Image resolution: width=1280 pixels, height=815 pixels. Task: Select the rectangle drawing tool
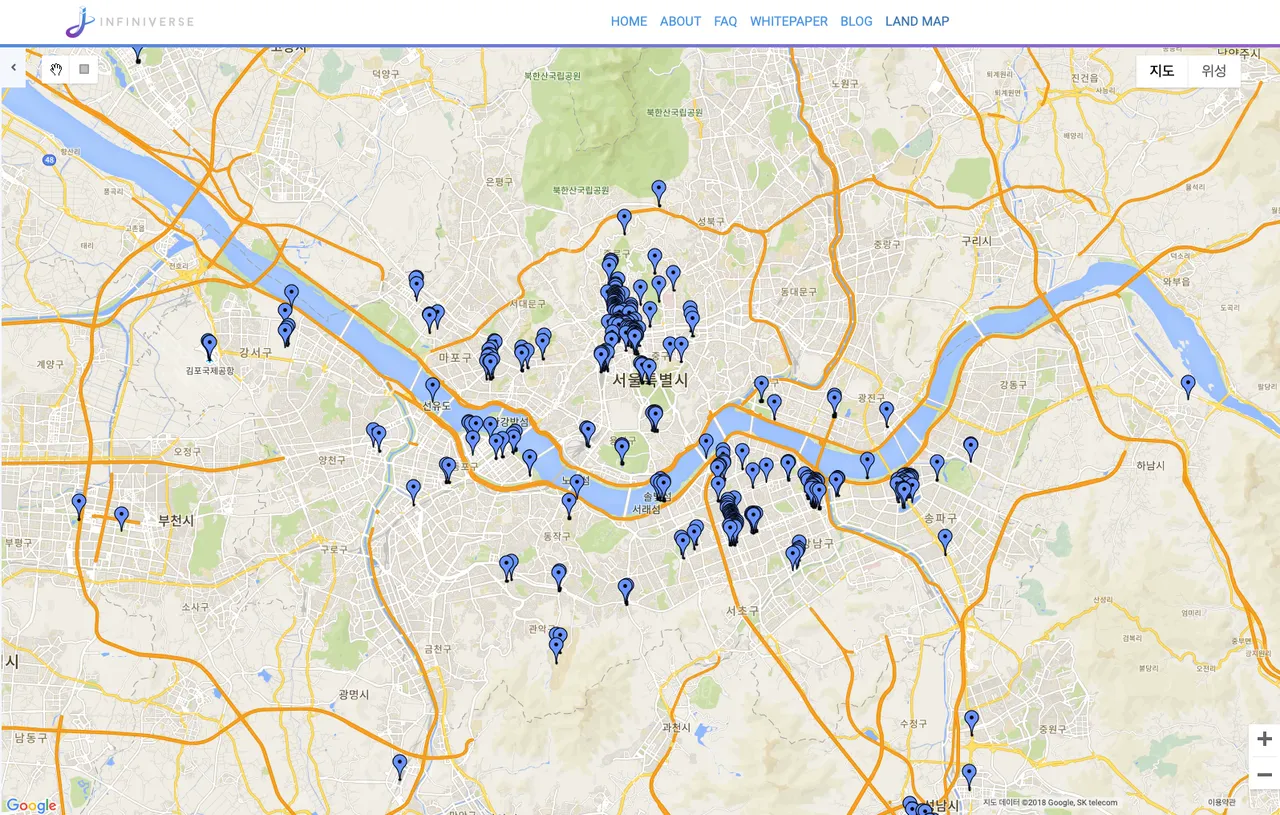coord(84,69)
